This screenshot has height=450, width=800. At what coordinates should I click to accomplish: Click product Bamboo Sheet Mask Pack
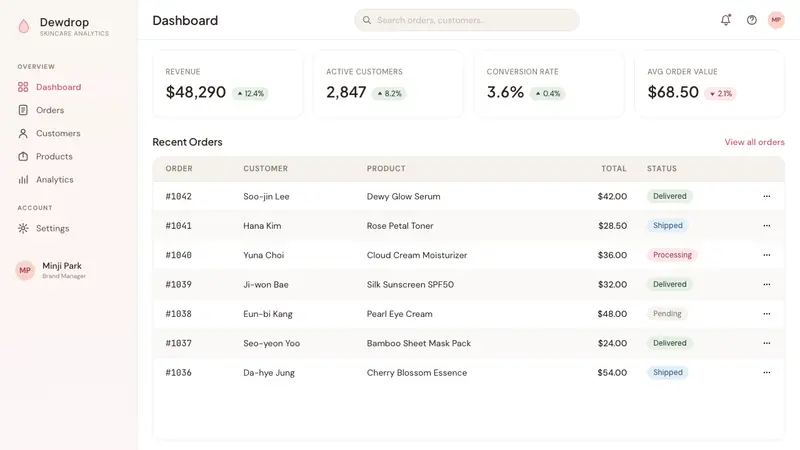click(419, 343)
